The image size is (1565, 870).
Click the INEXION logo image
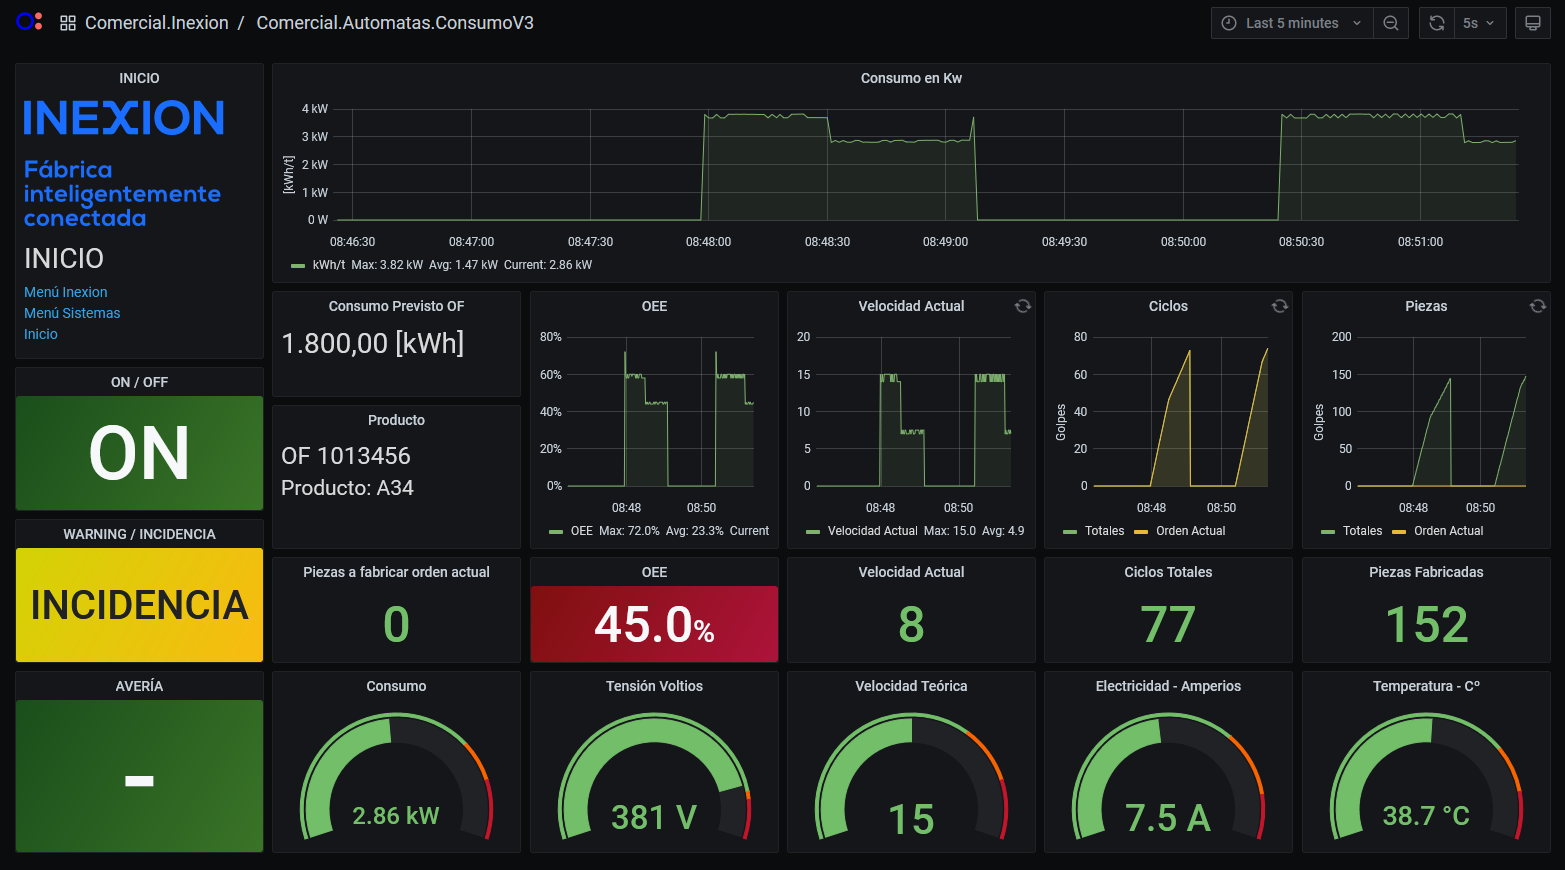coord(124,118)
